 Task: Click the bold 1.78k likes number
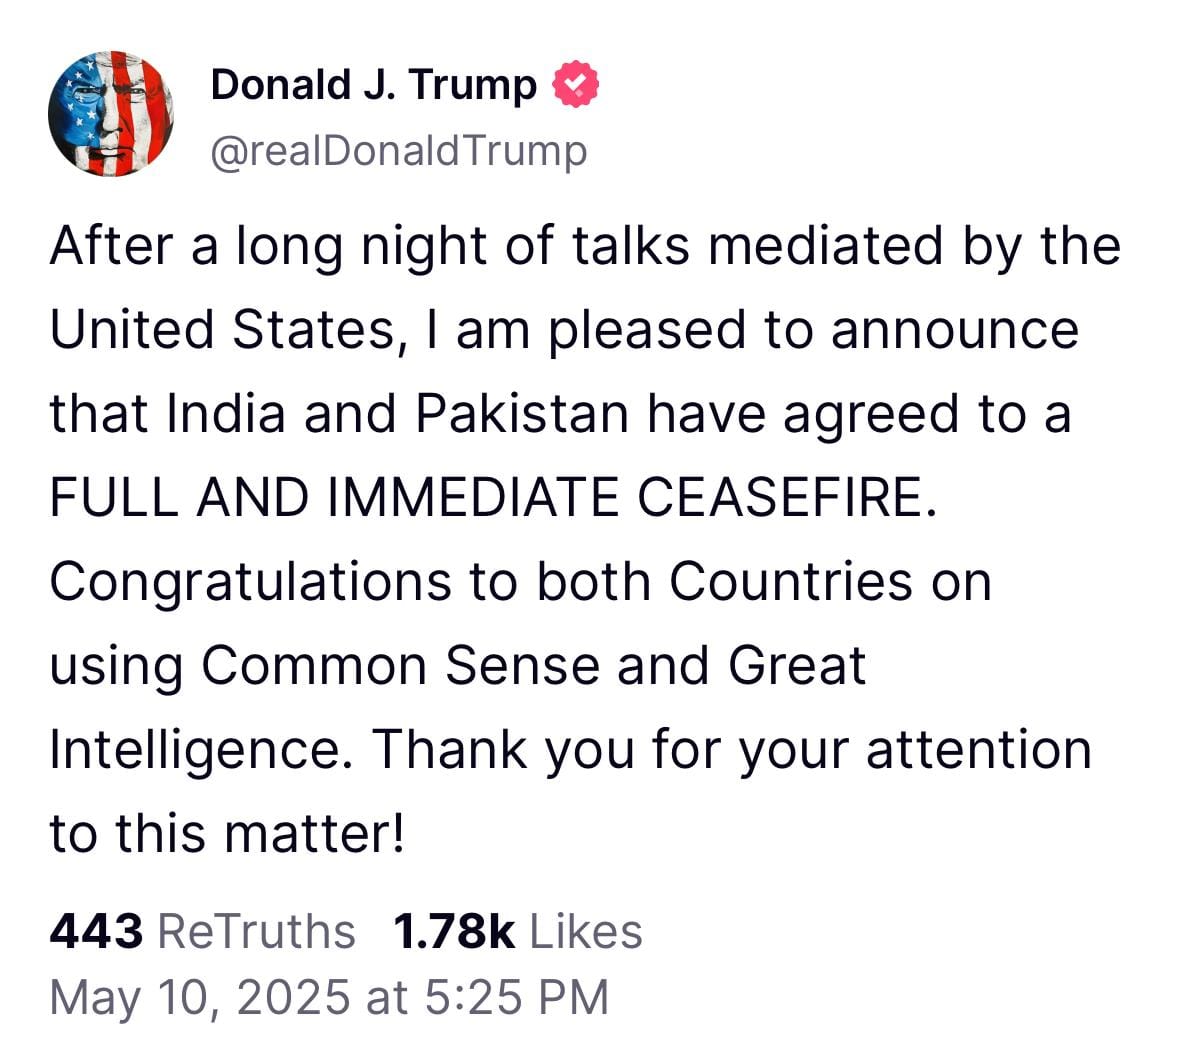click(455, 931)
